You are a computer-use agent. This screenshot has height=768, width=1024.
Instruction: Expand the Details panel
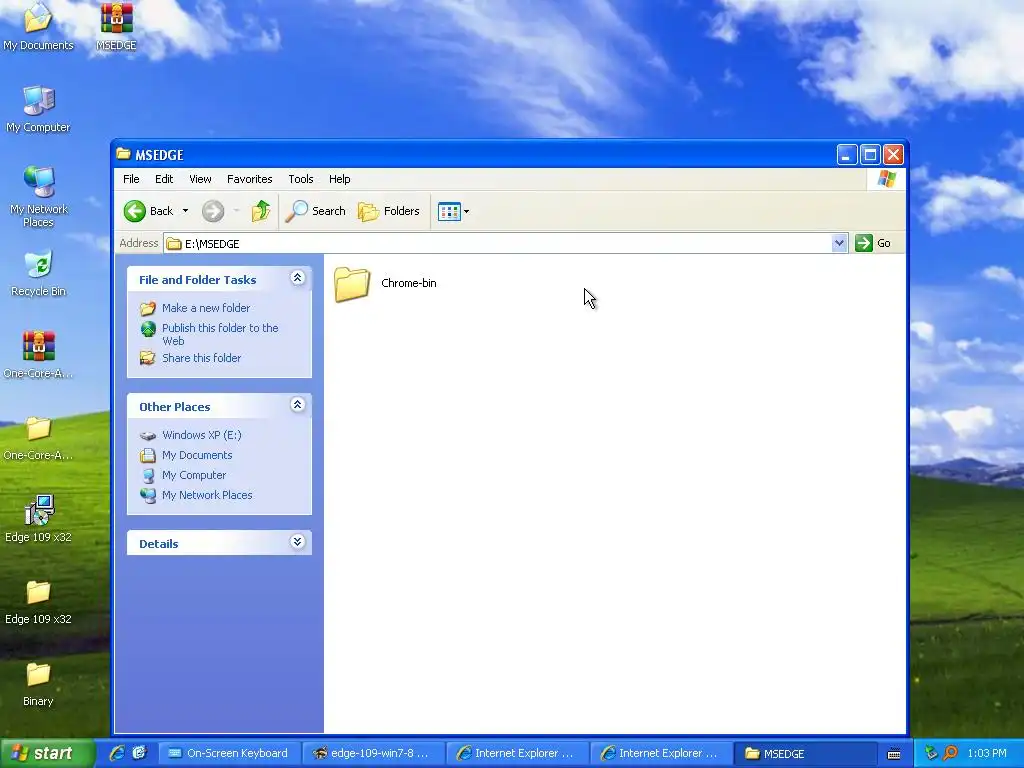point(297,542)
